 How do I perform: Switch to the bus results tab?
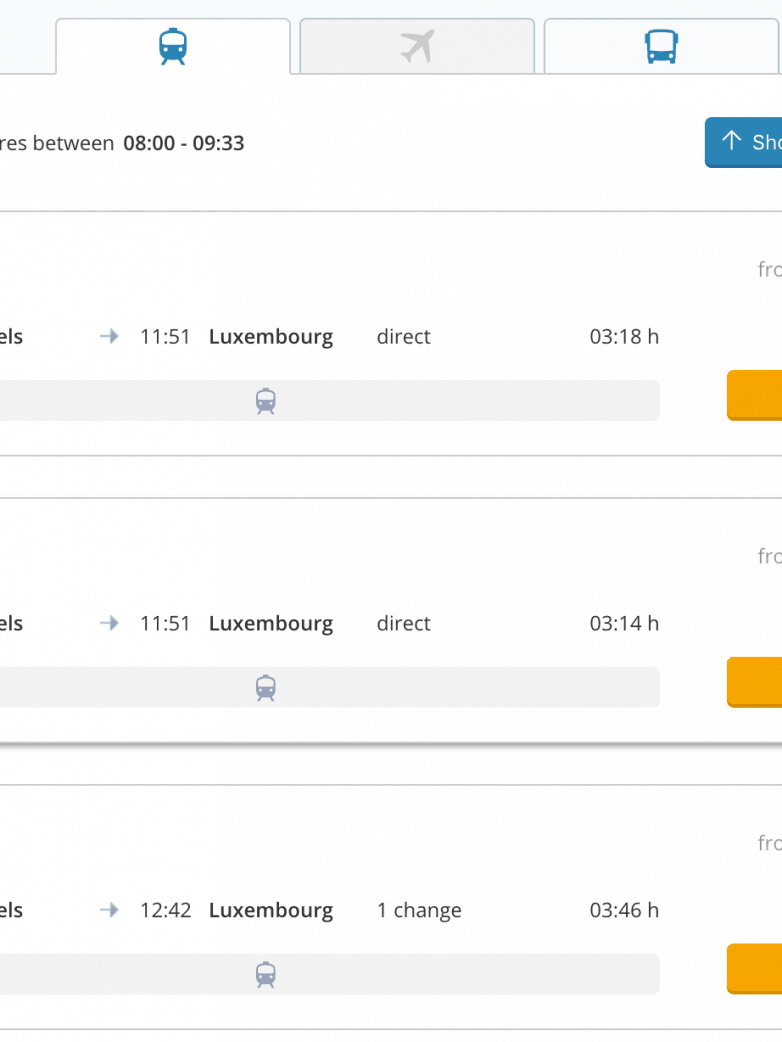(661, 46)
